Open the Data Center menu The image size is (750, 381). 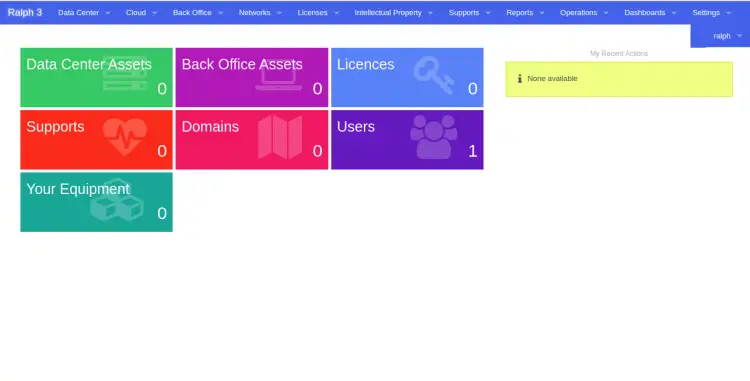tap(84, 12)
